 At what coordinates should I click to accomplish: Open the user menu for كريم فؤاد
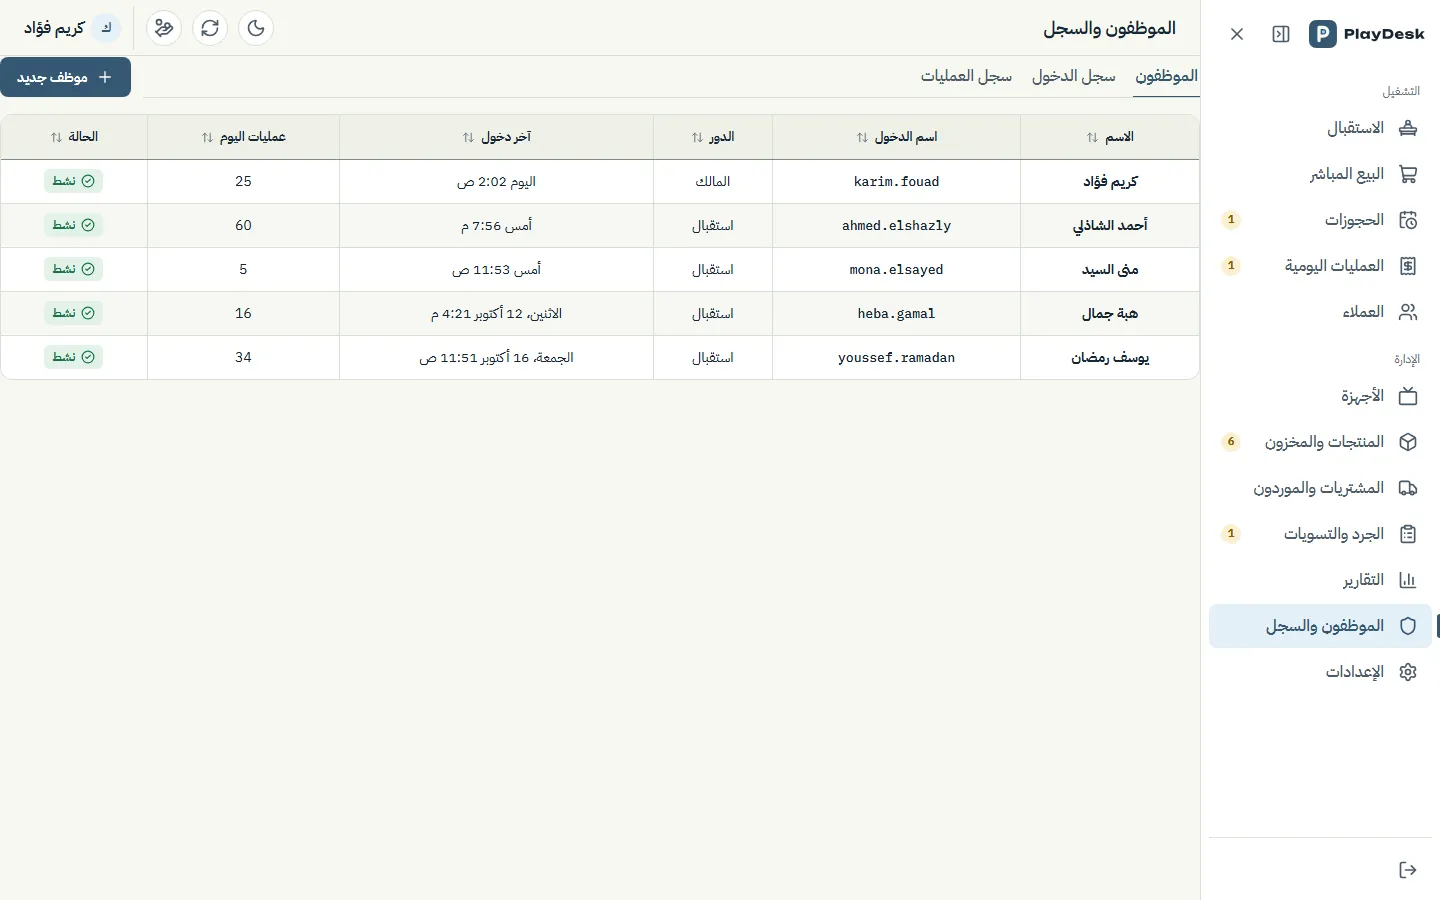click(72, 28)
